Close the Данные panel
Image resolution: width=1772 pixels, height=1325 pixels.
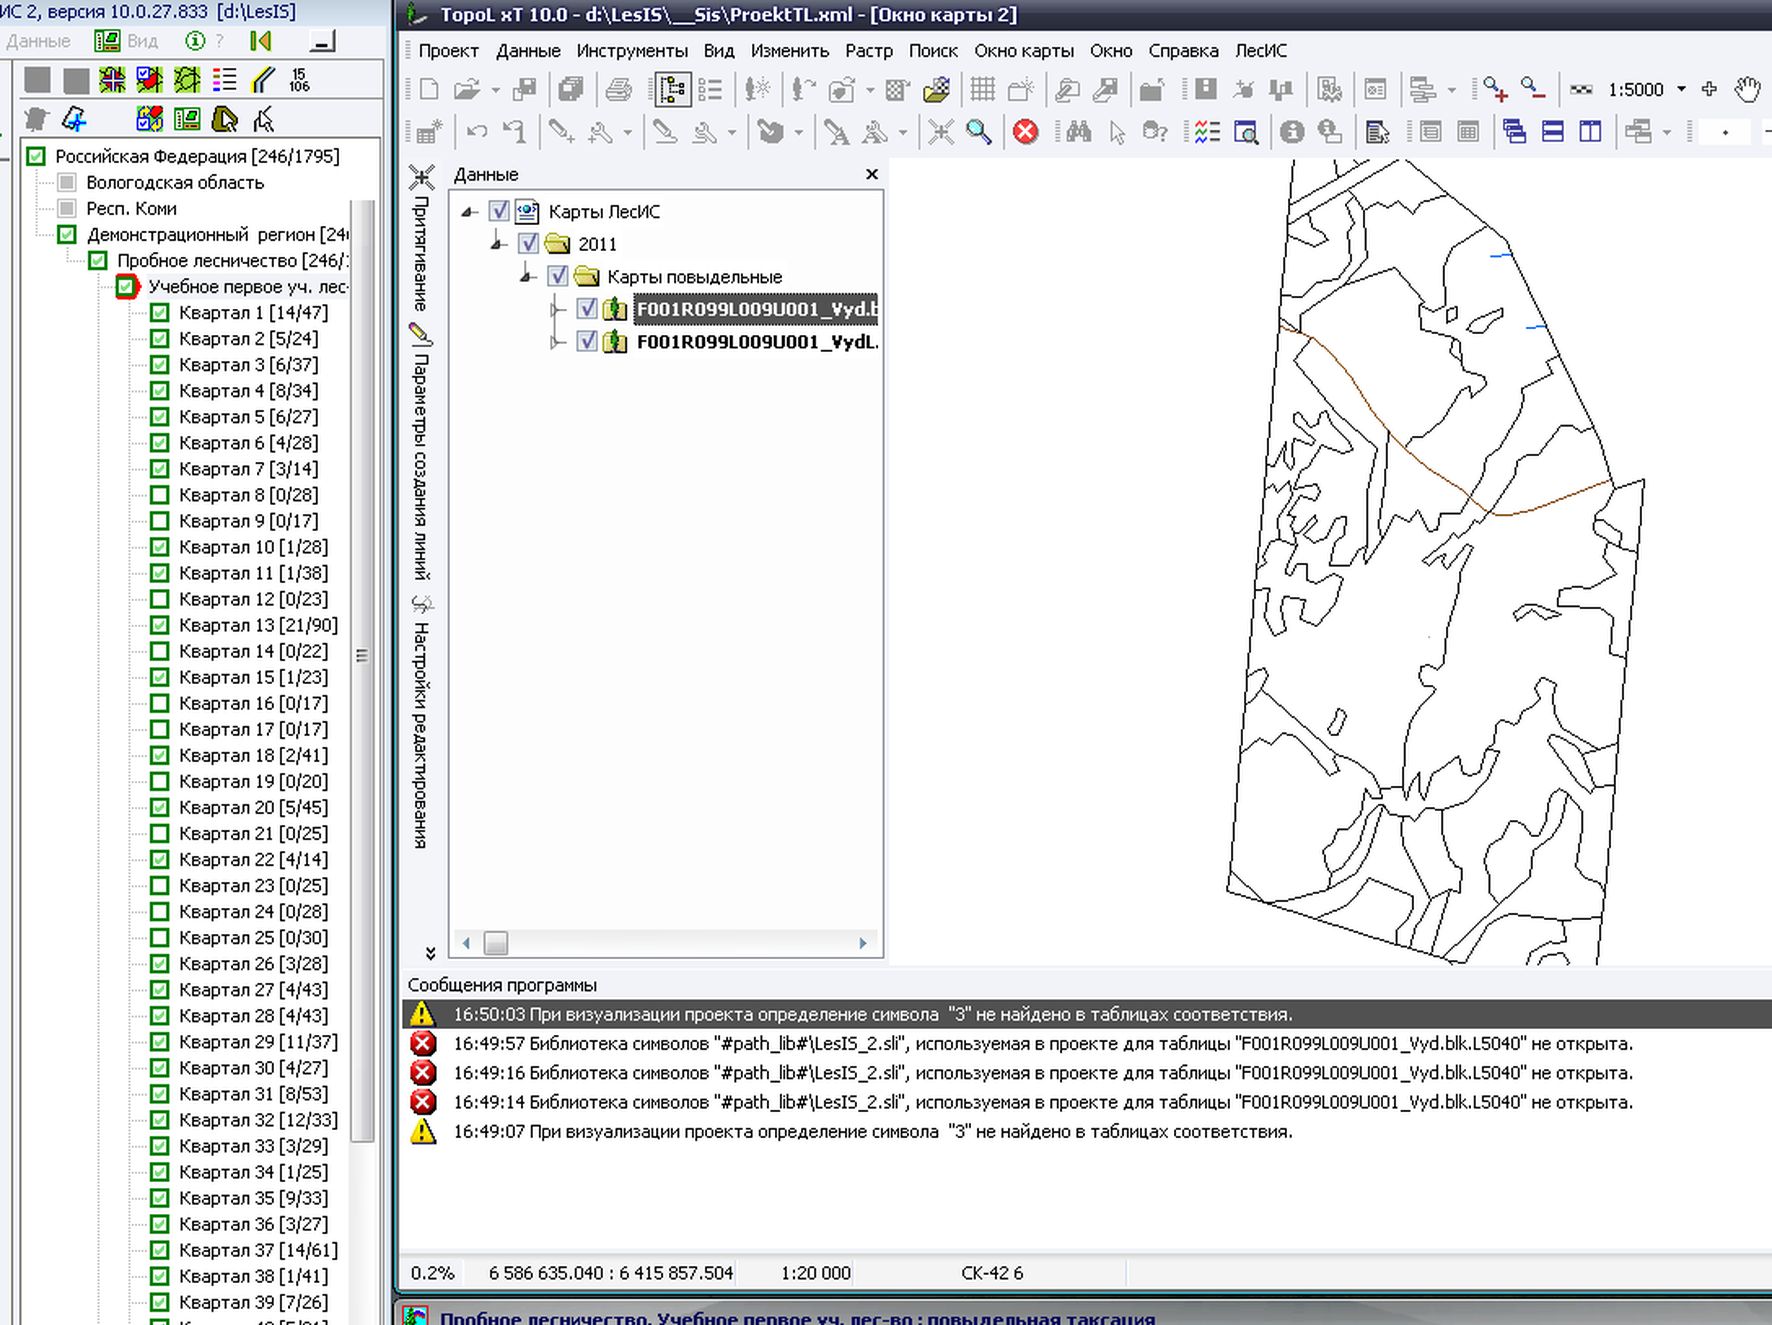[x=871, y=174]
